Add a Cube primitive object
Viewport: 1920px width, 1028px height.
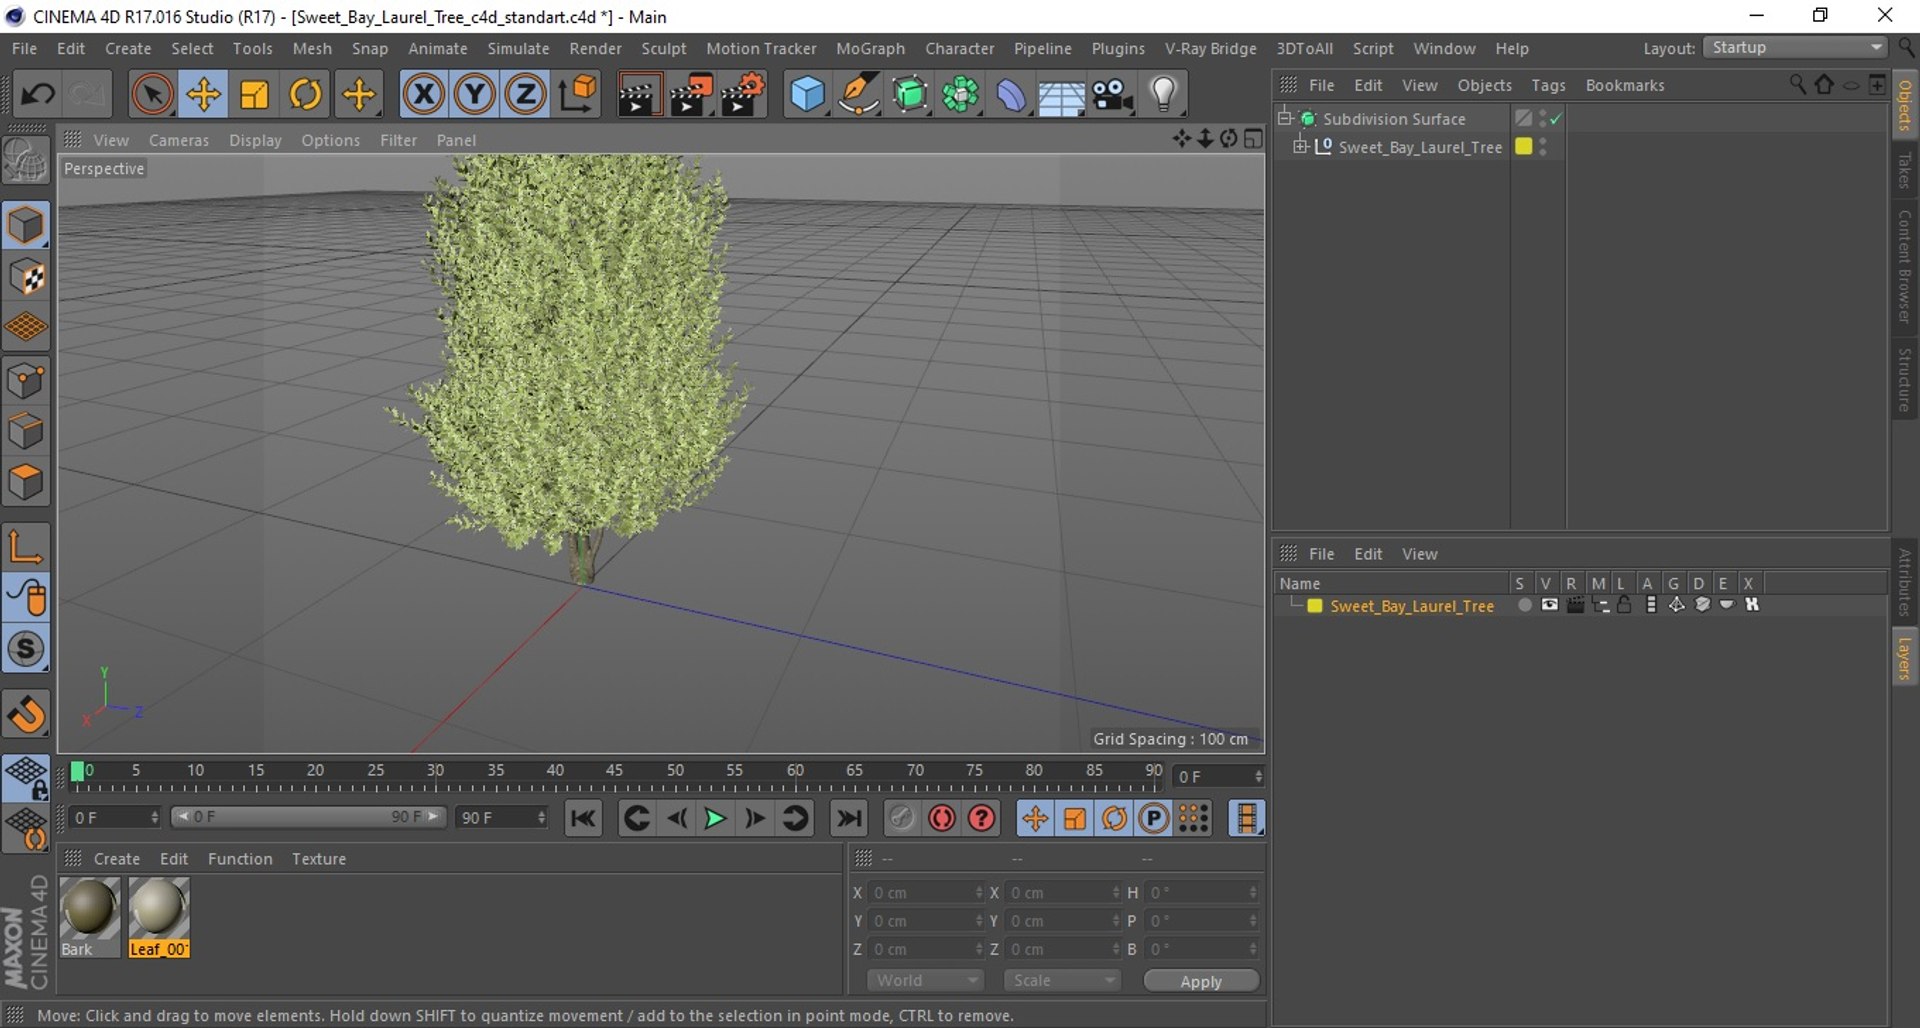[x=807, y=95]
